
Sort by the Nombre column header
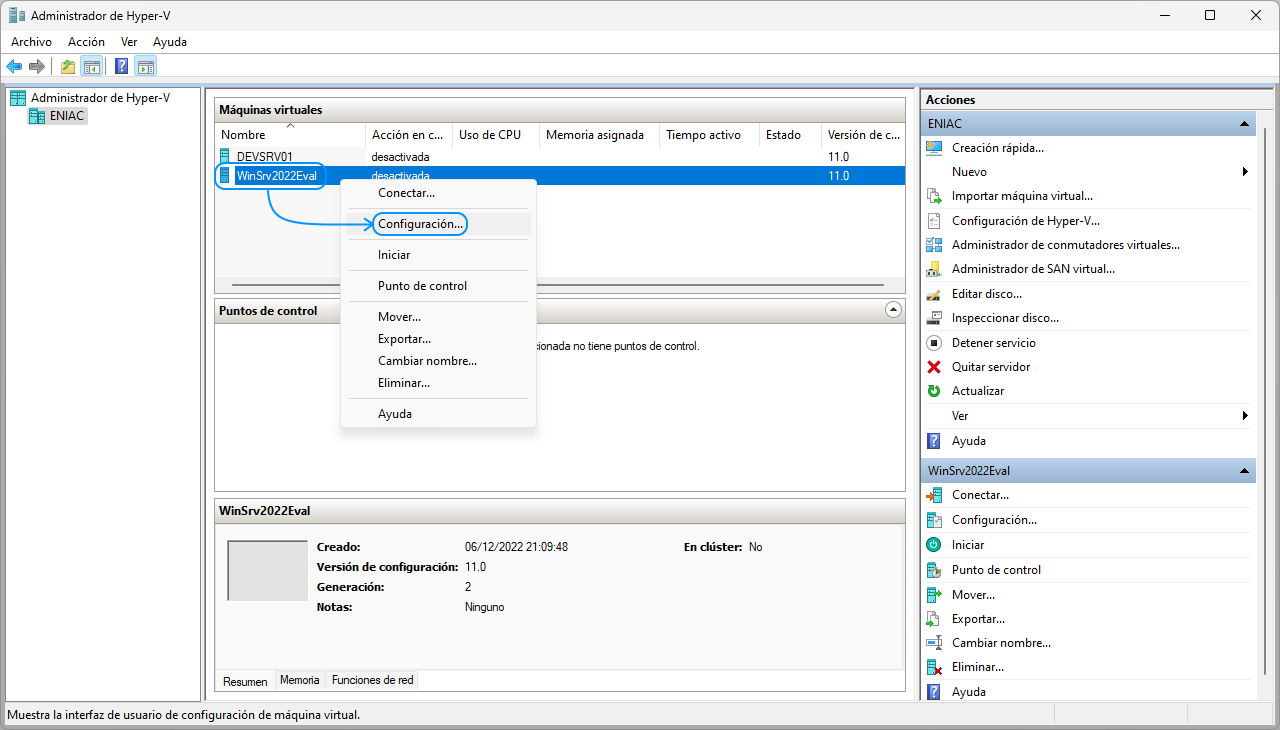290,135
